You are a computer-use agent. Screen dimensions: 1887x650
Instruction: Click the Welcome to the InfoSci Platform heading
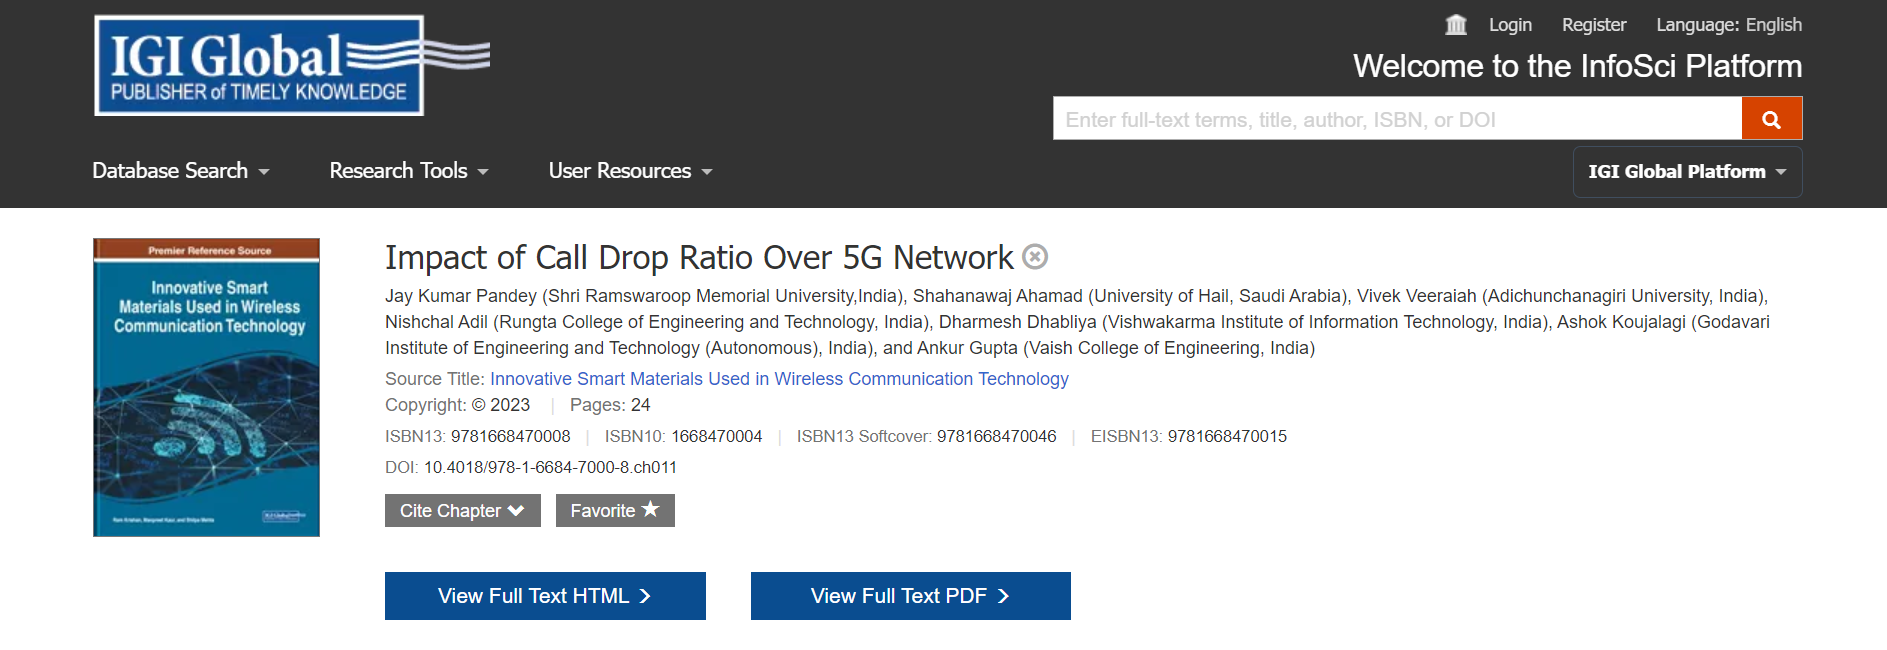pyautogui.click(x=1577, y=66)
